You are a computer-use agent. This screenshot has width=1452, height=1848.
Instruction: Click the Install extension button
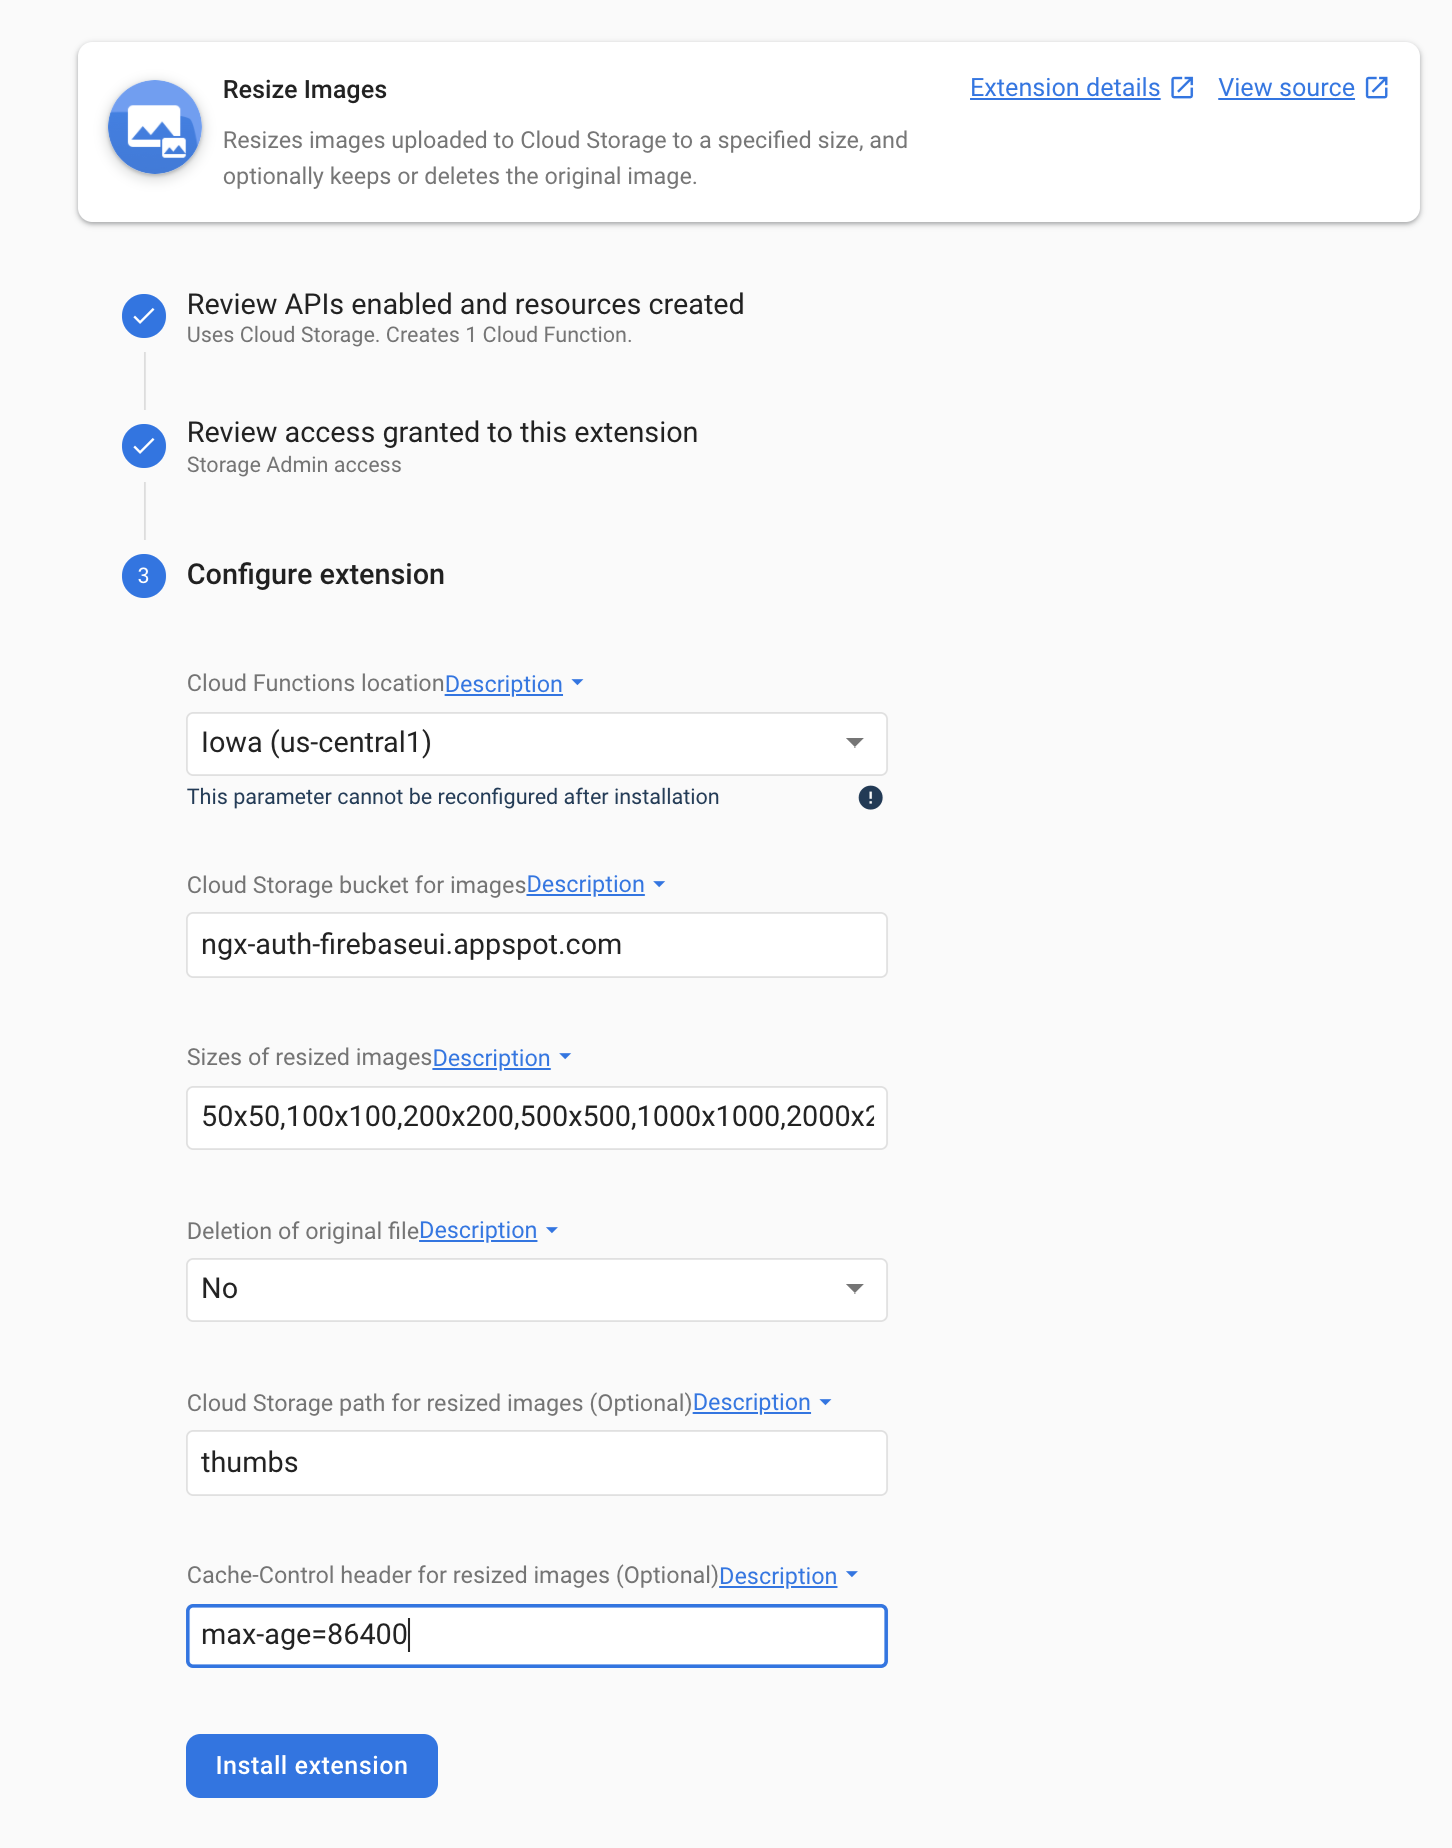tap(312, 1766)
